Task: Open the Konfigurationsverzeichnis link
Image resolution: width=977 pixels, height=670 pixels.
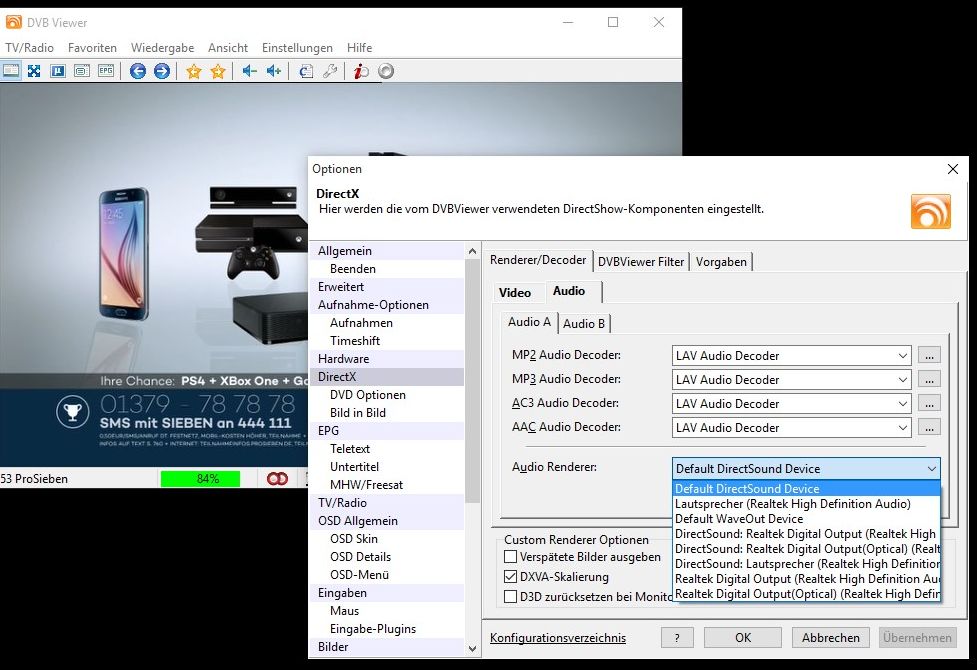Action: [558, 638]
